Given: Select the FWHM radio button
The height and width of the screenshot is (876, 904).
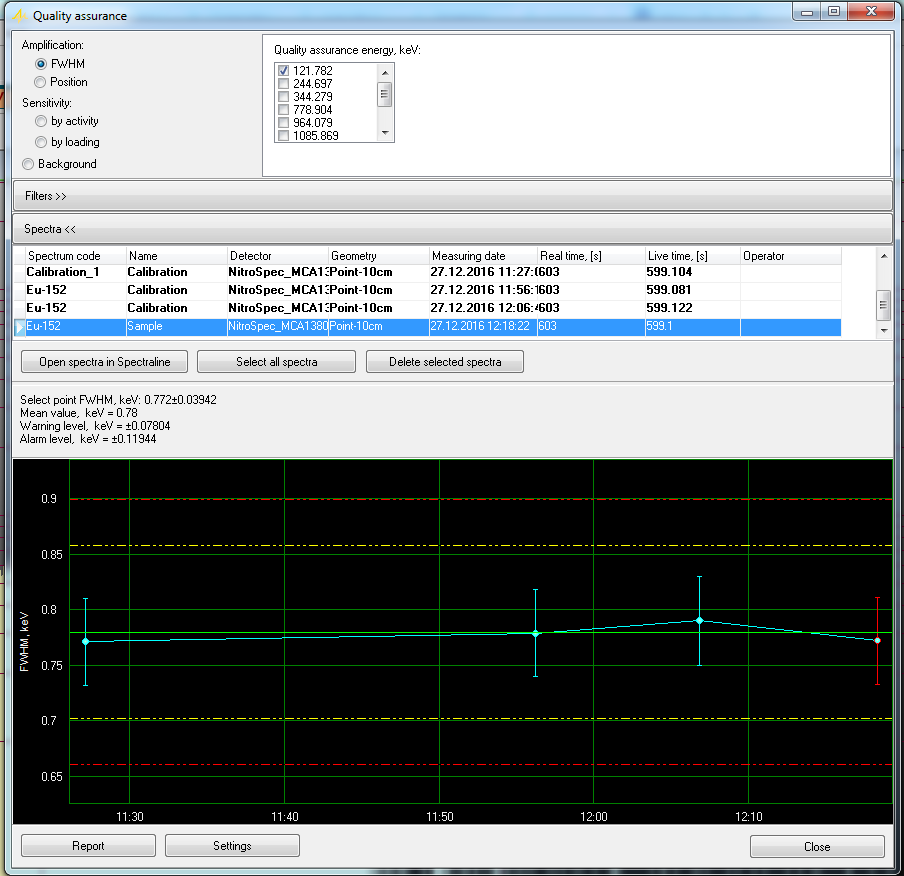Looking at the screenshot, I should [x=41, y=64].
